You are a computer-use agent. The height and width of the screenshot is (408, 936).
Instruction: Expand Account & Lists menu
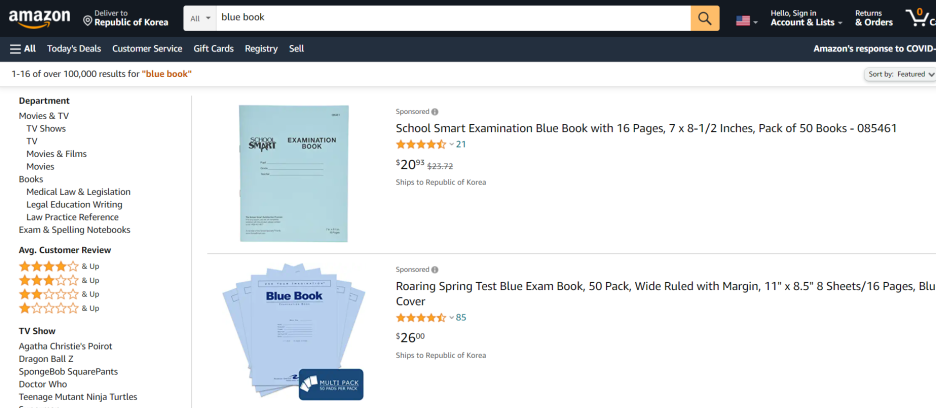point(806,18)
